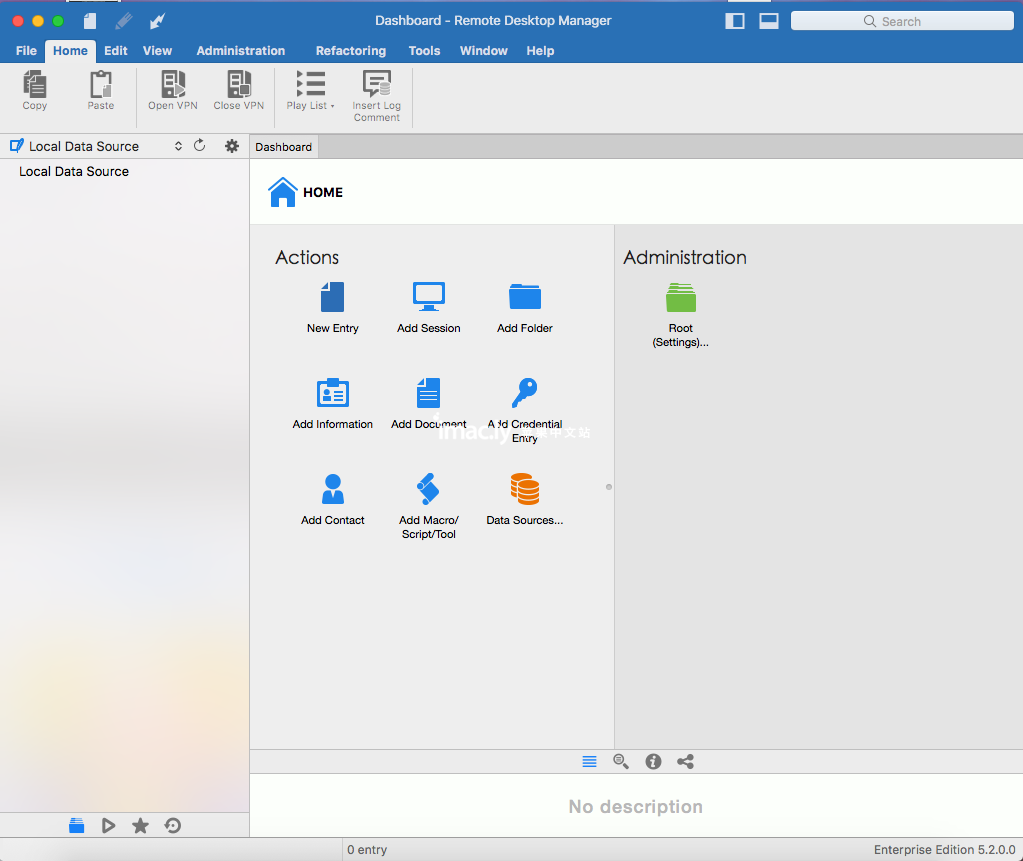The image size is (1023, 861).
Task: Open the Tools tab
Action: (424, 51)
